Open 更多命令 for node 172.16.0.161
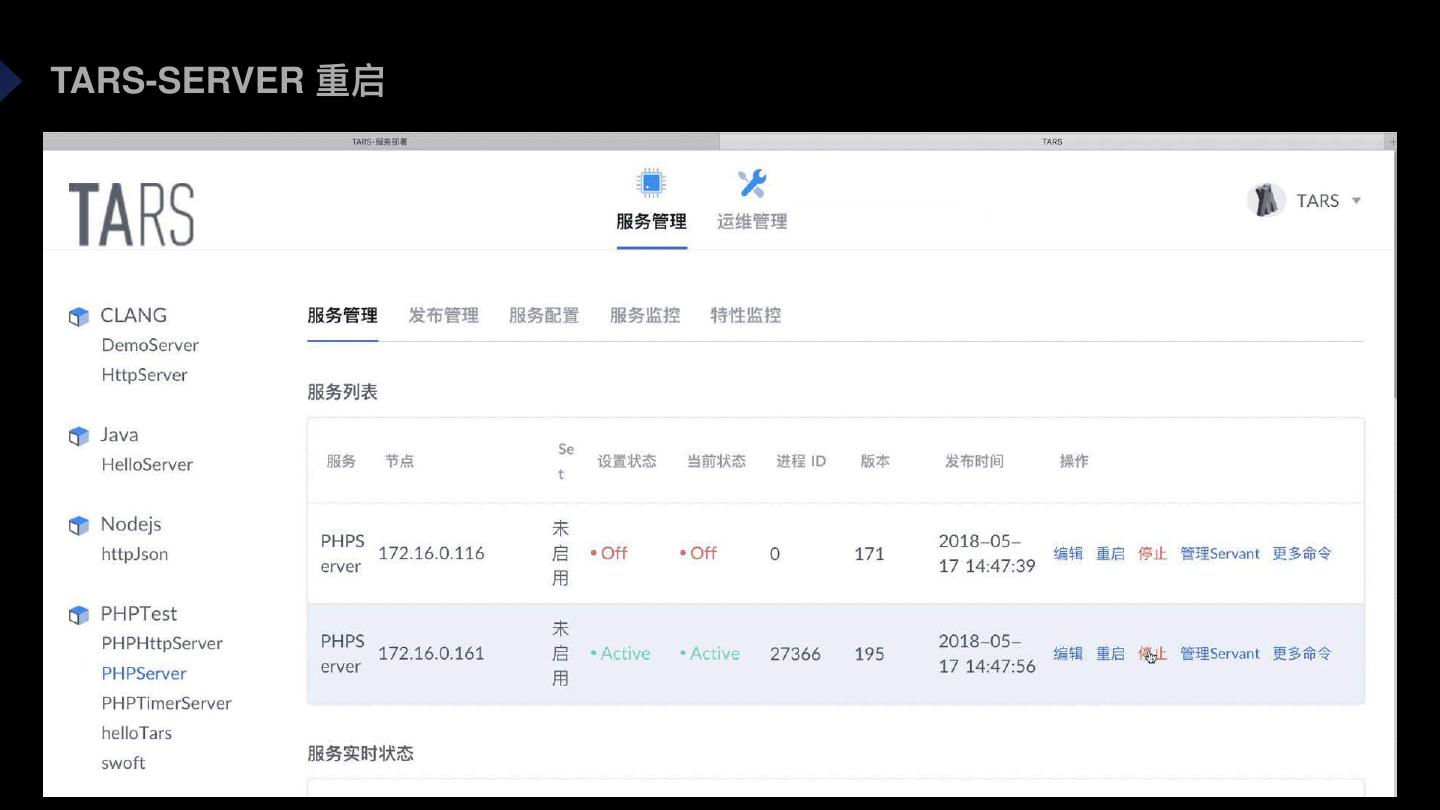Viewport: 1440px width, 810px height. (x=1301, y=654)
